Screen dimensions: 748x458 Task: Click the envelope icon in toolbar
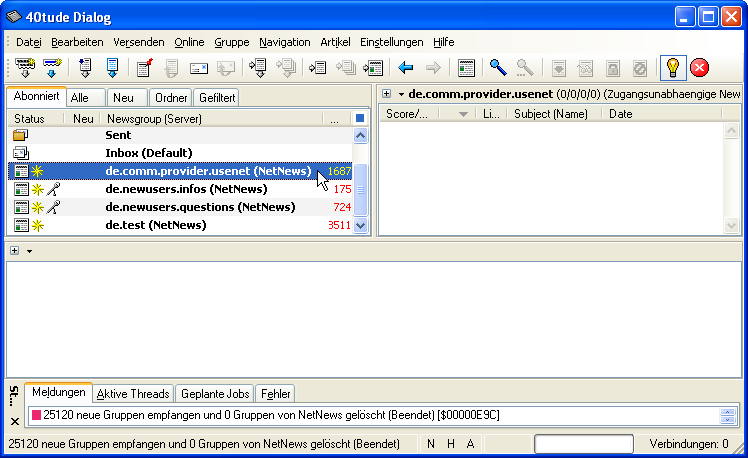click(x=198, y=68)
